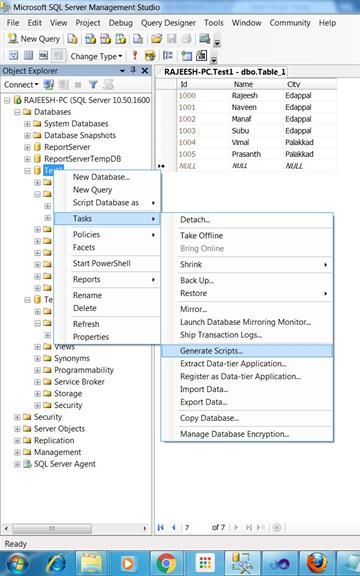This screenshot has width=360, height=576.
Task: Expand the SQL Server Agent node
Action: pos(17,464)
